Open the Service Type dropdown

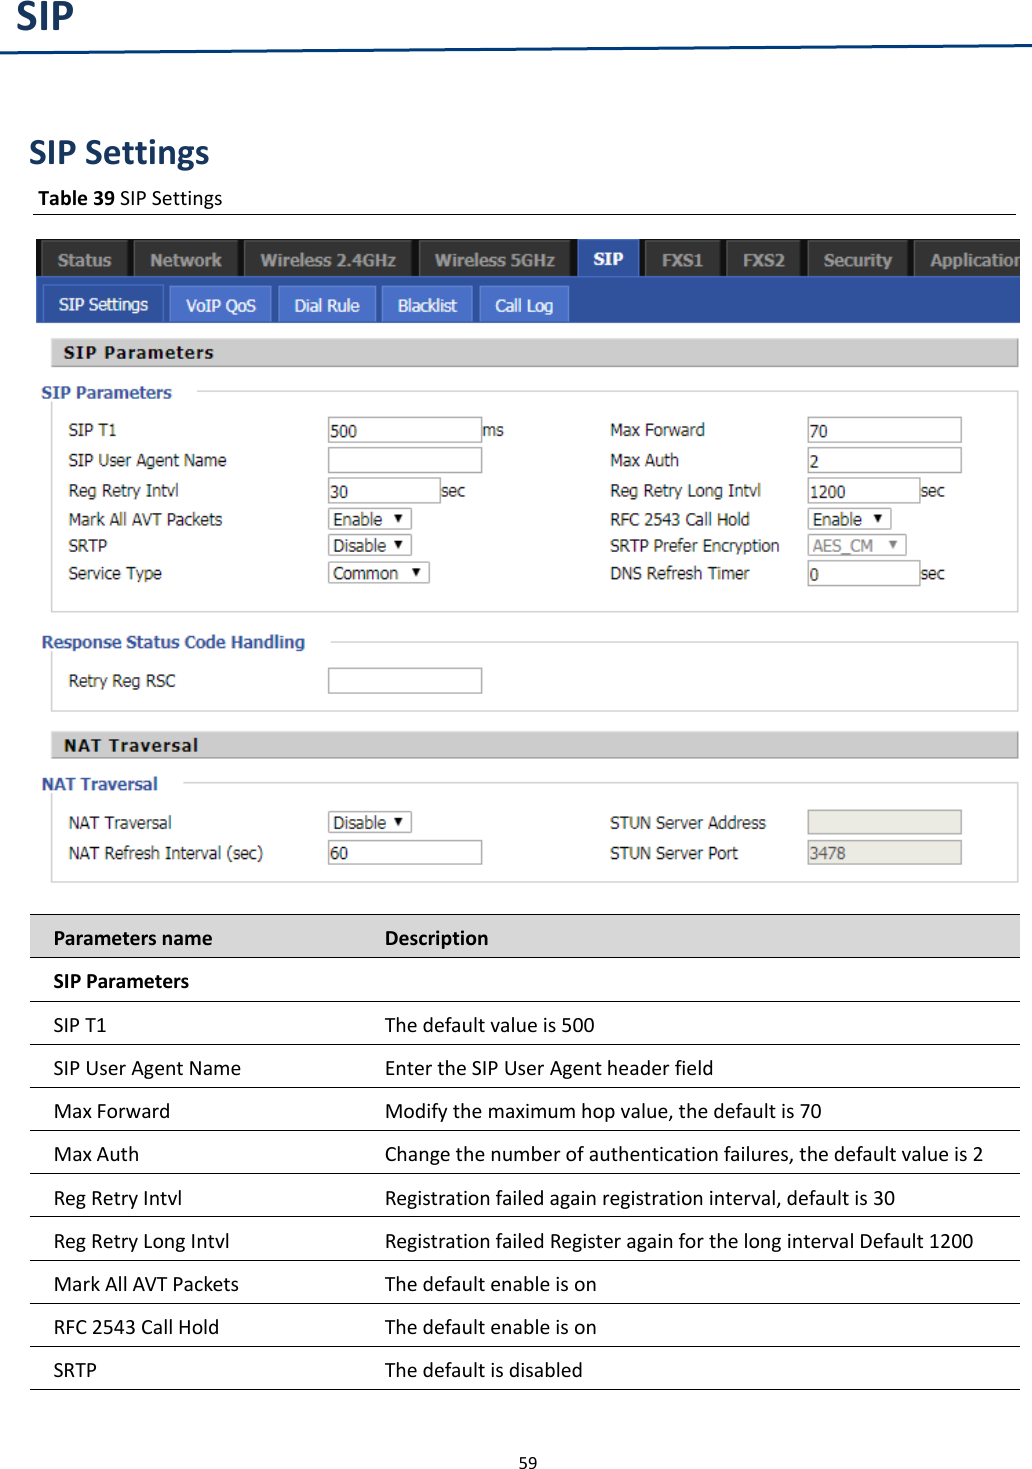tap(377, 572)
